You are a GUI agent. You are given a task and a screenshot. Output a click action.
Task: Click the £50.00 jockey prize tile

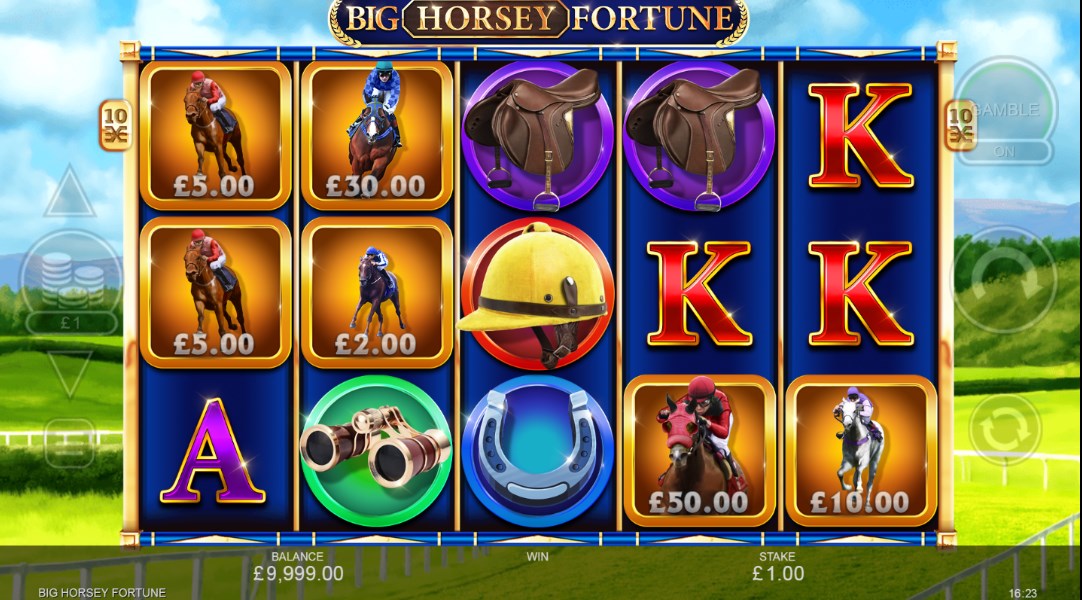tap(699, 451)
